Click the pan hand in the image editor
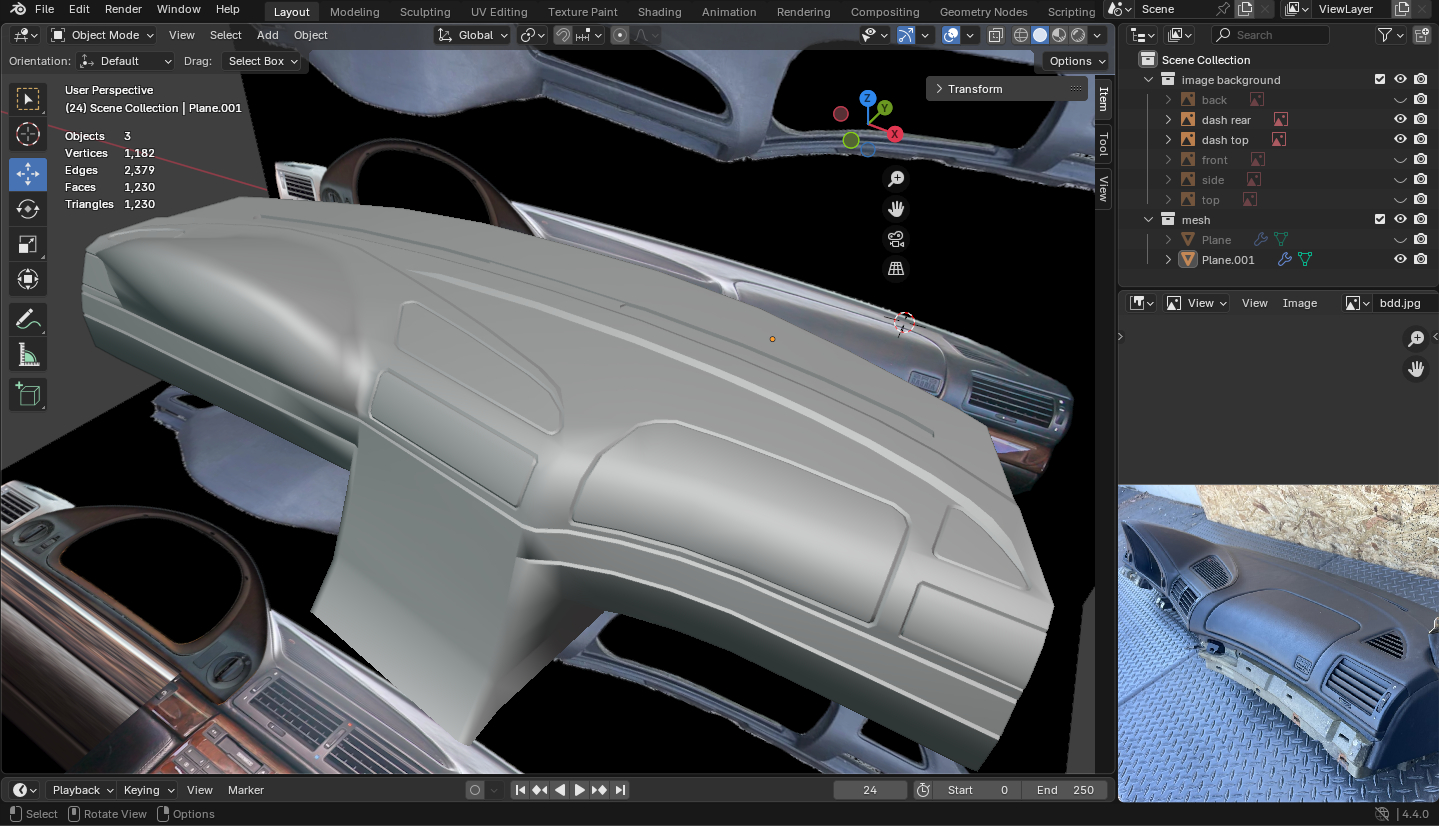The width and height of the screenshot is (1439, 826). coord(1416,369)
